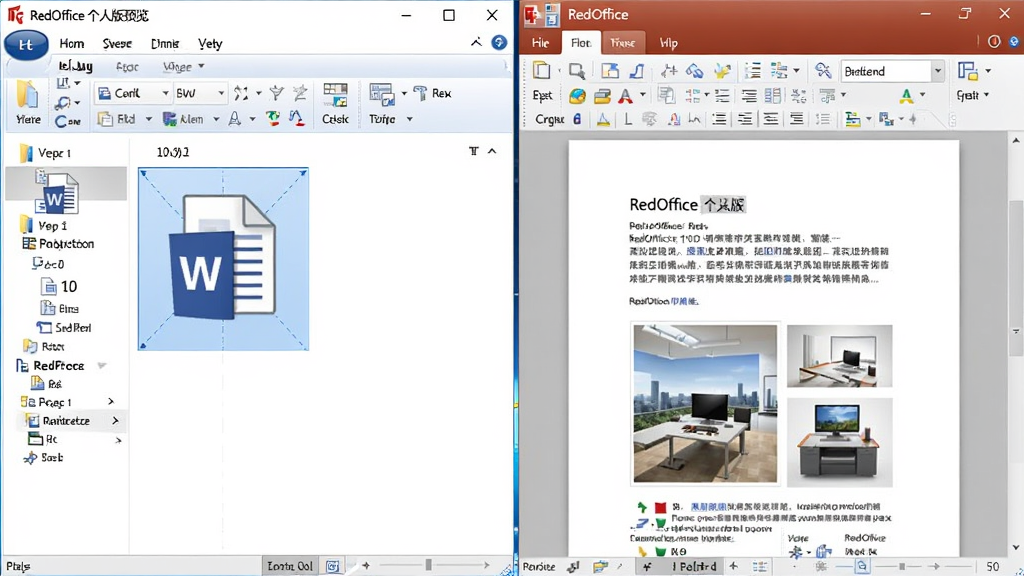
Task: Open the Vety menu
Action: [x=210, y=44]
